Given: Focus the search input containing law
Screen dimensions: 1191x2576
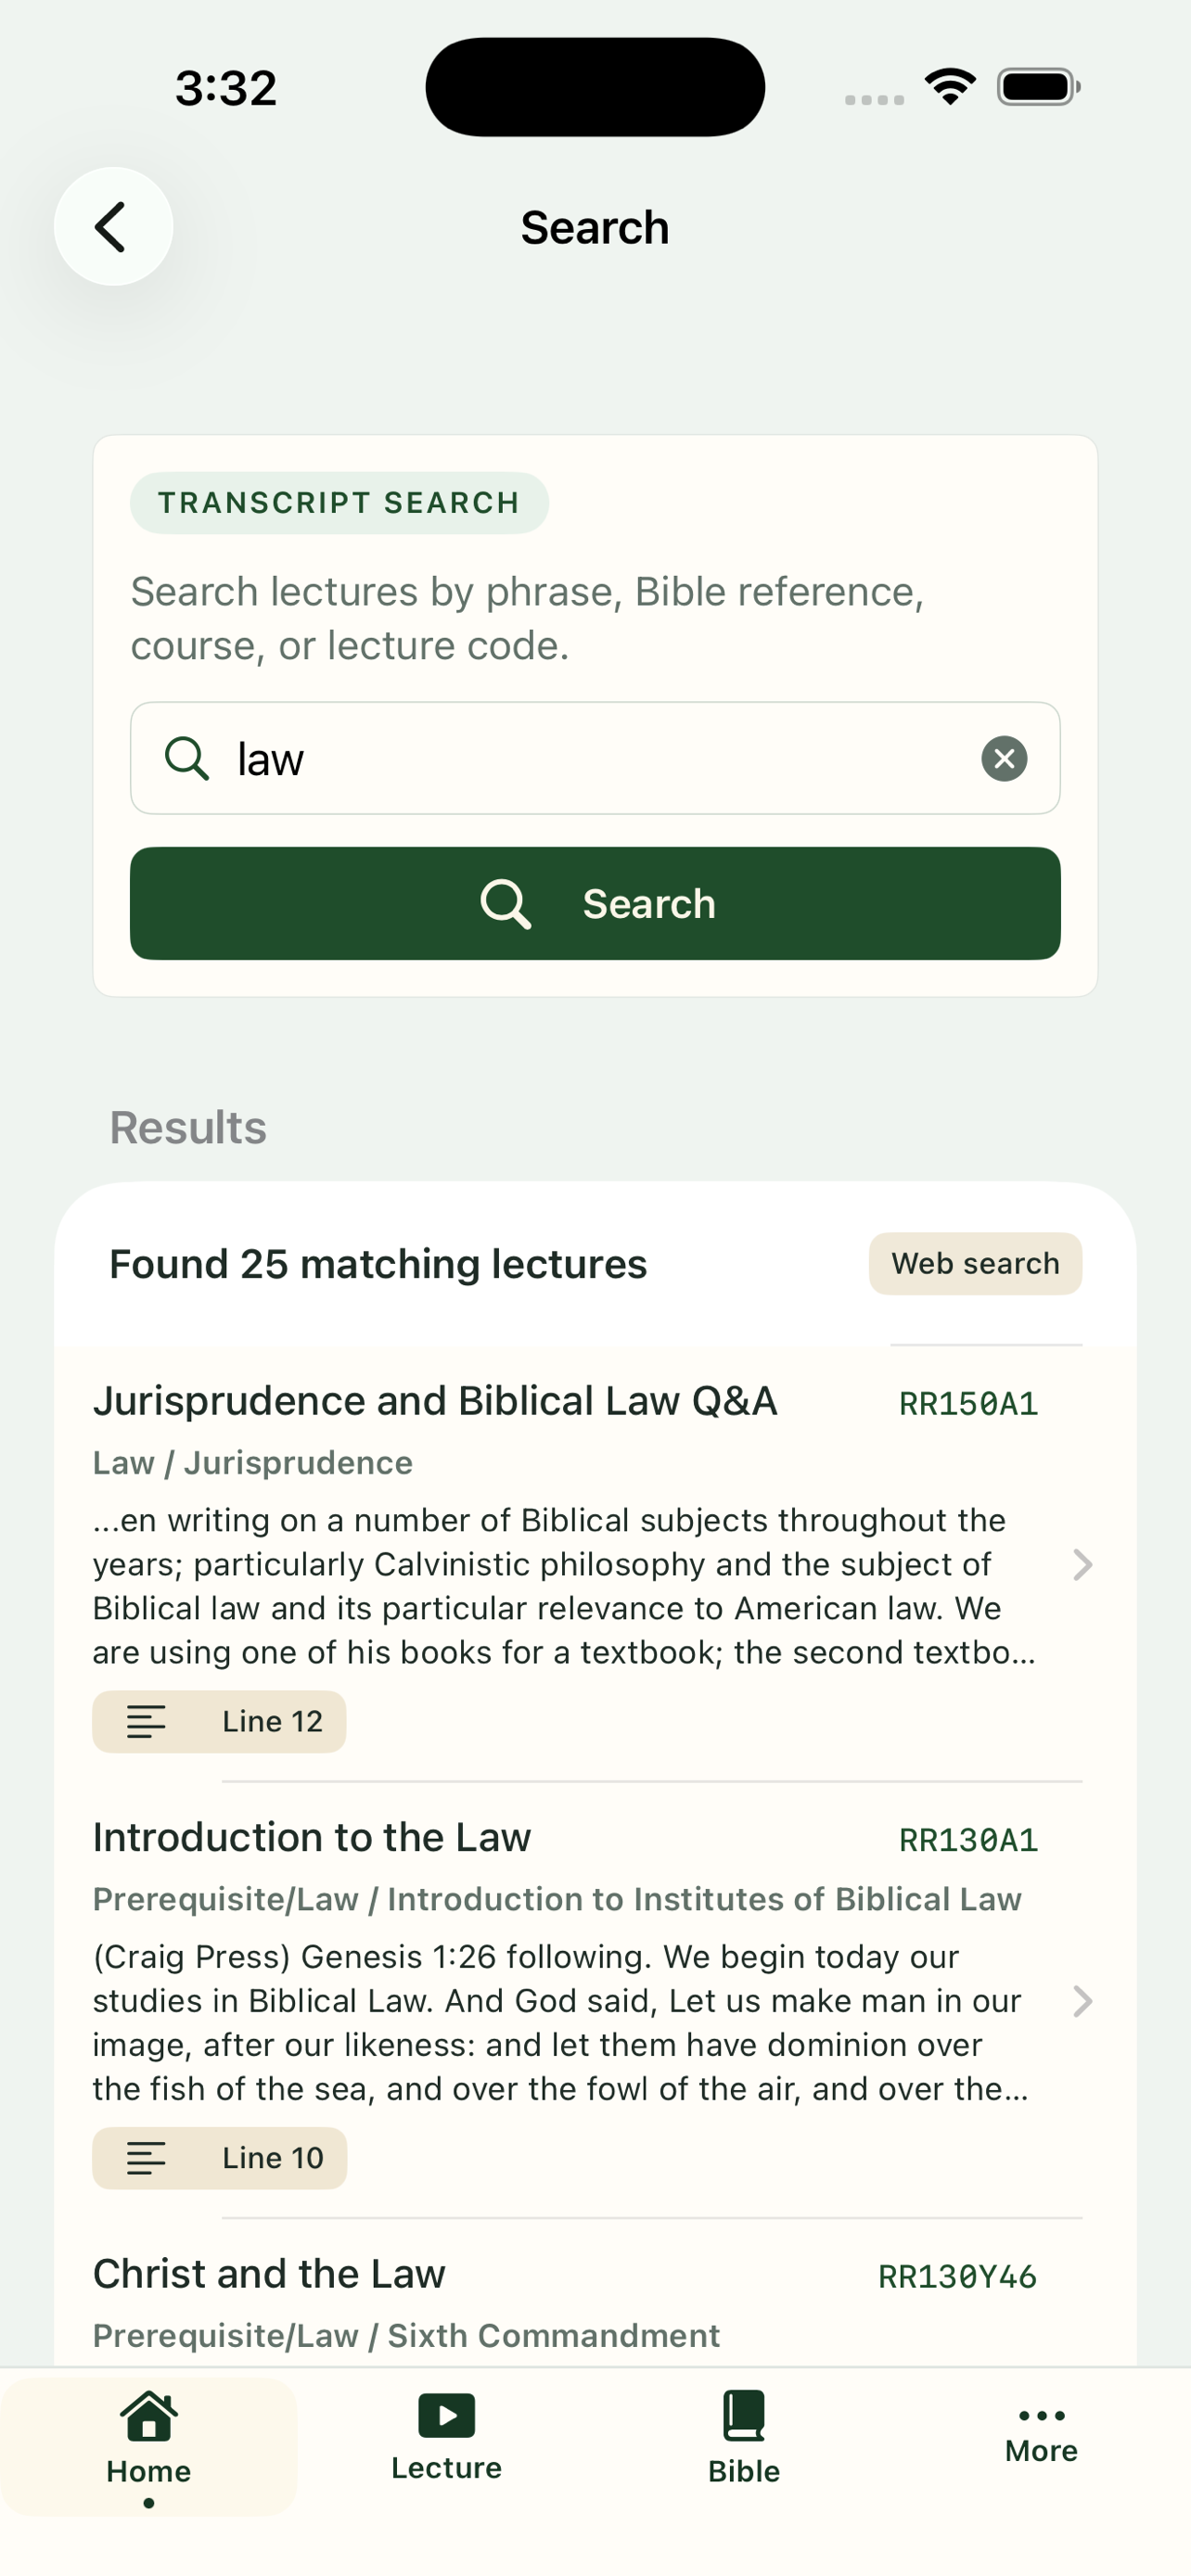Looking at the screenshot, I should pyautogui.click(x=595, y=758).
